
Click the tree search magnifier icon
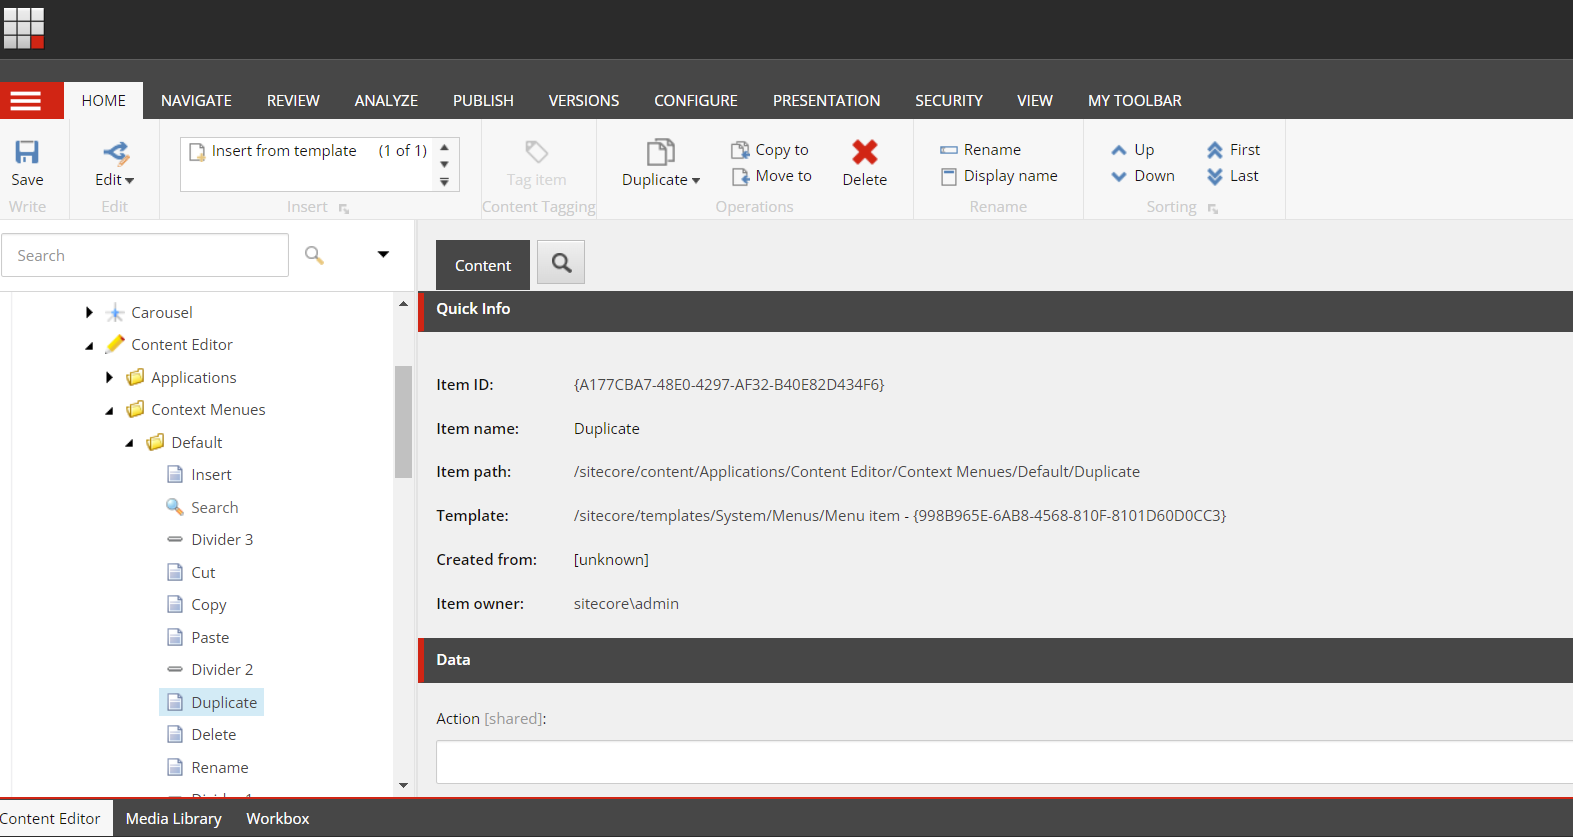[x=314, y=255]
